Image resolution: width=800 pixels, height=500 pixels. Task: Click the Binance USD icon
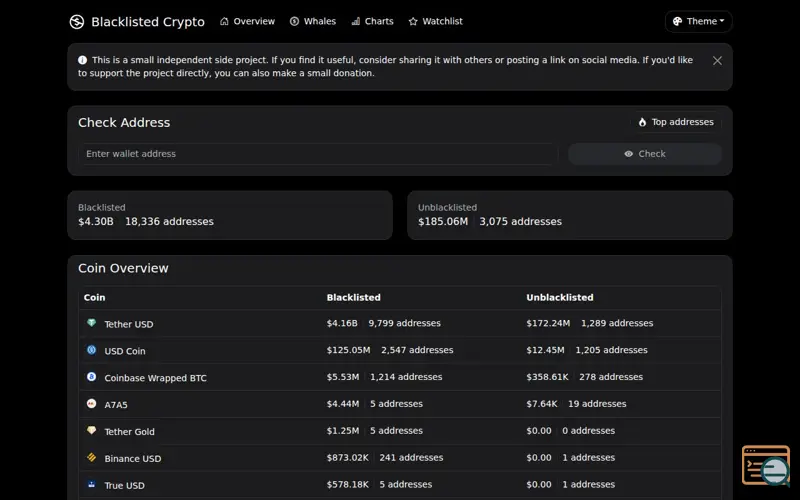[x=91, y=457]
